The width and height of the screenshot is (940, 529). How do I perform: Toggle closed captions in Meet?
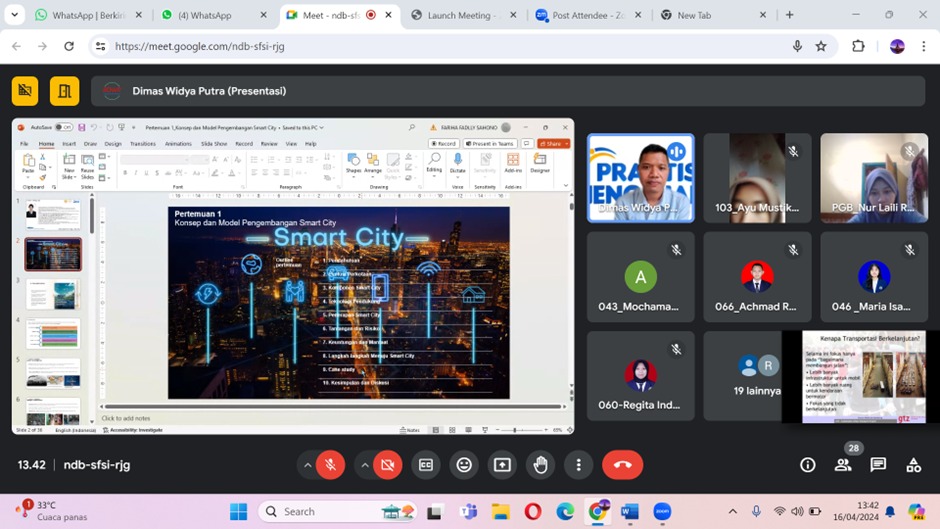coord(426,465)
